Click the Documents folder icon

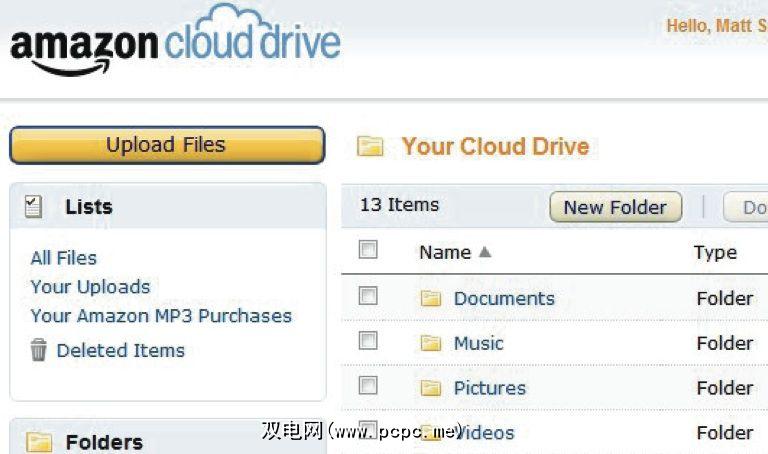[x=431, y=298]
